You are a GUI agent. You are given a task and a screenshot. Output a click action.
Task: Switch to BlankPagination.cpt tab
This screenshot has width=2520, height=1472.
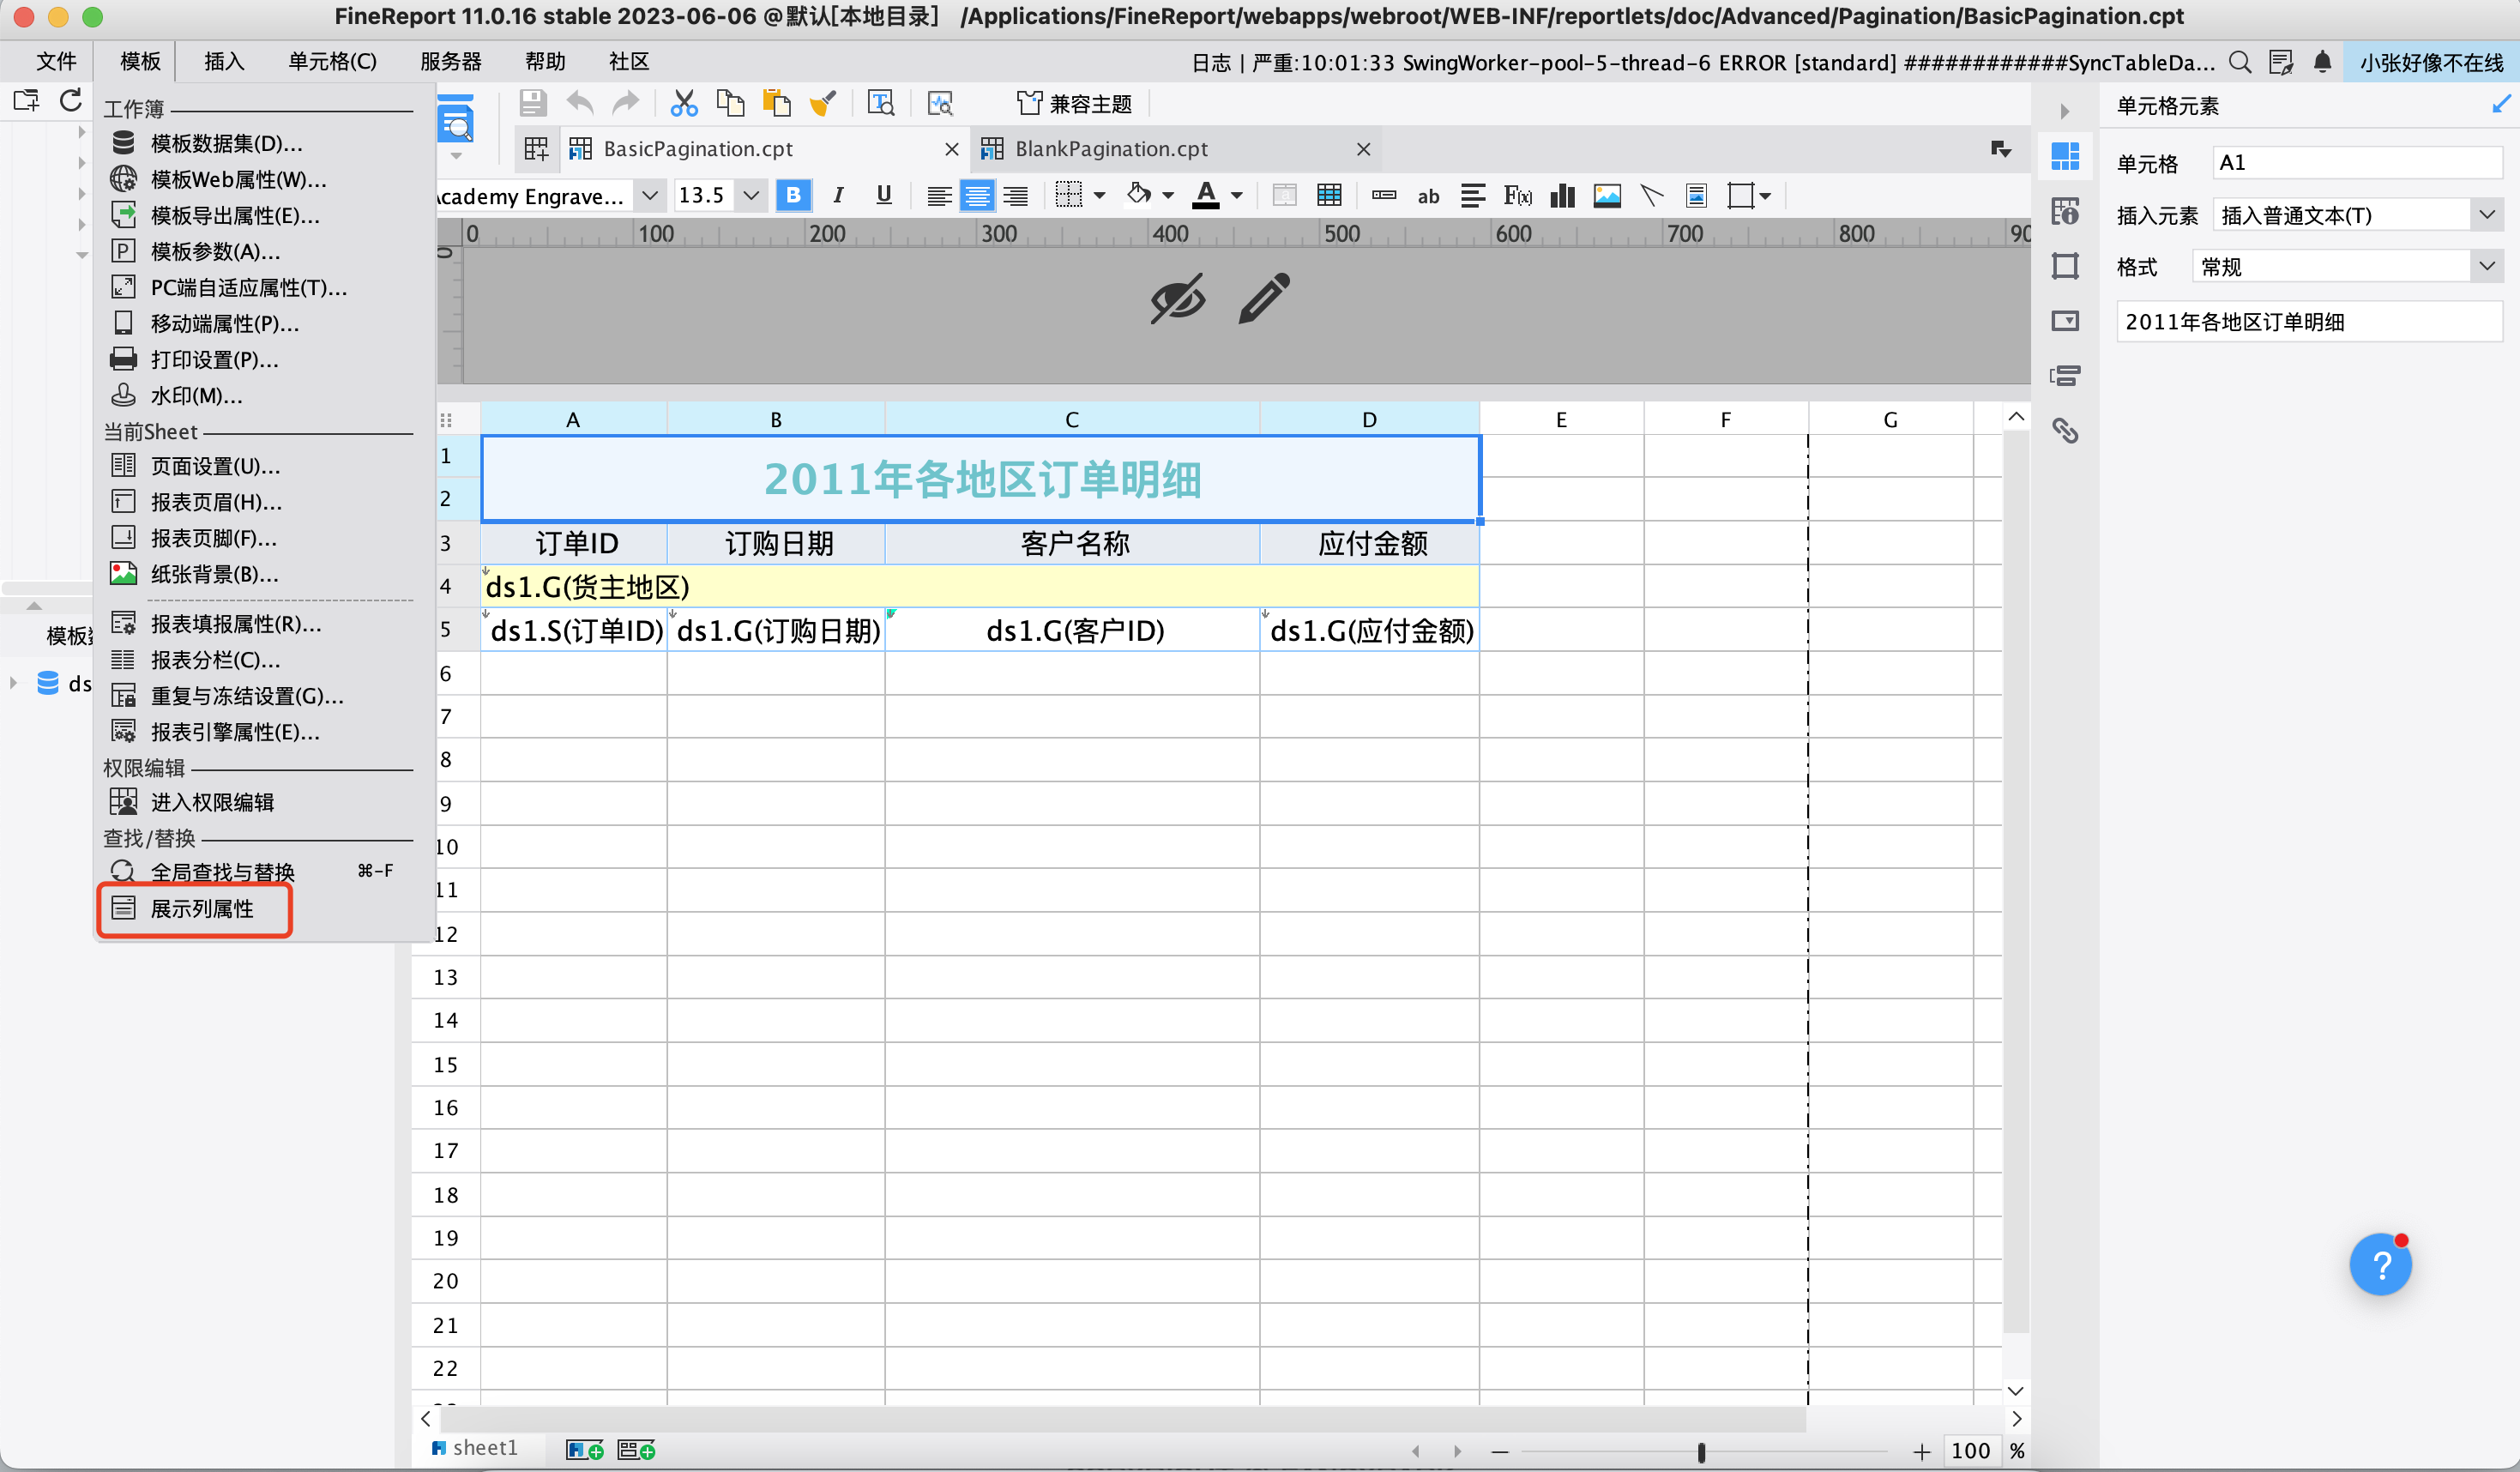click(1111, 149)
